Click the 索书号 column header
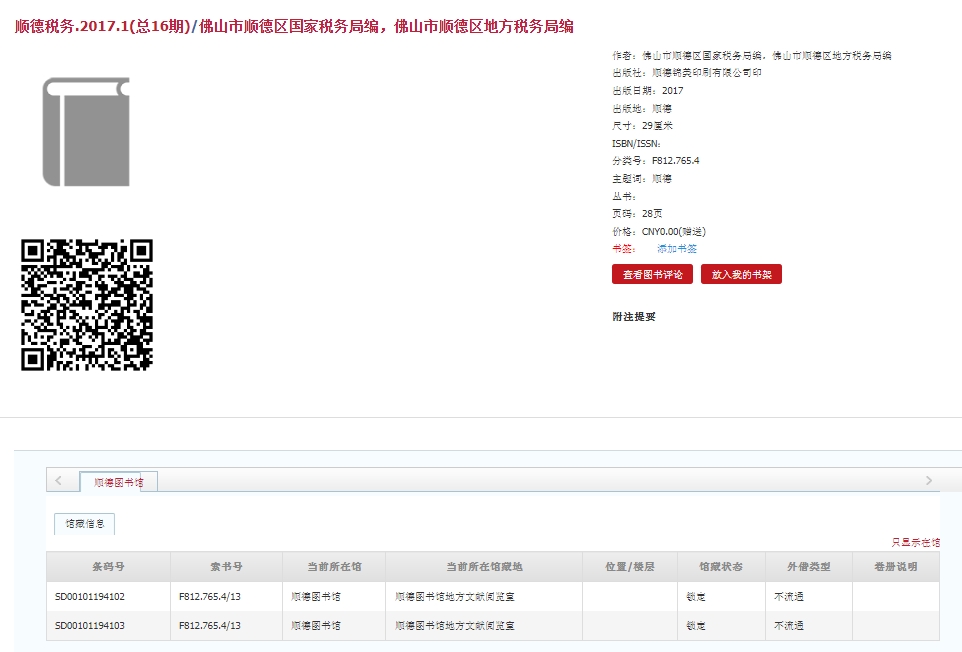Viewport: 962px width, 652px height. point(226,567)
